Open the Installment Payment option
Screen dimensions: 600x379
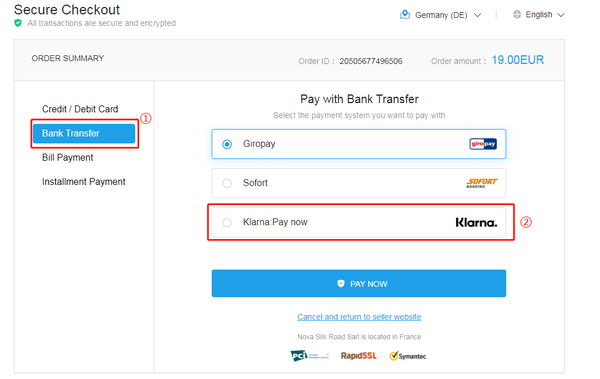(83, 182)
